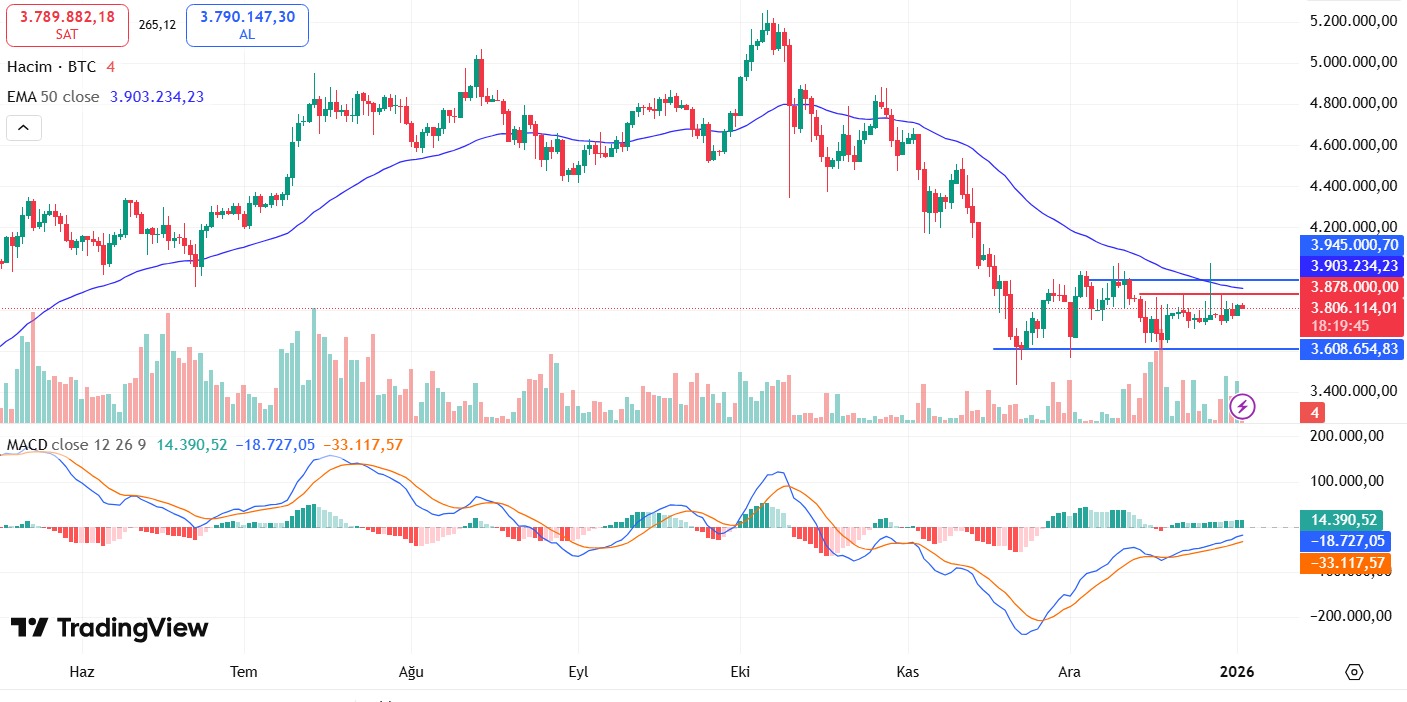
Task: Open chart settings via the gear icon
Action: pyautogui.click(x=1354, y=671)
